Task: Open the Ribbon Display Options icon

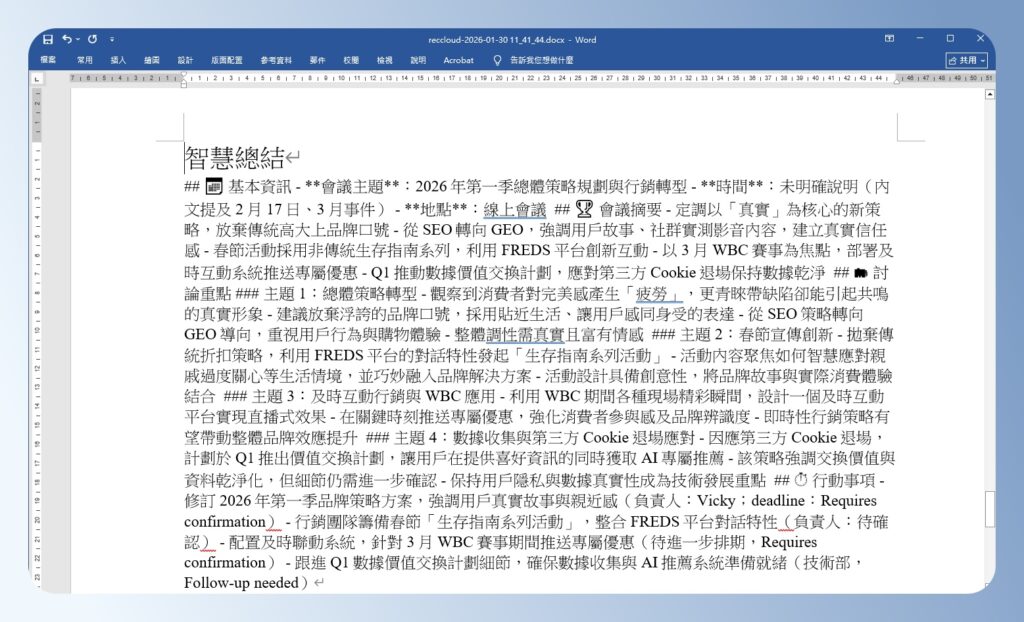Action: 890,38
